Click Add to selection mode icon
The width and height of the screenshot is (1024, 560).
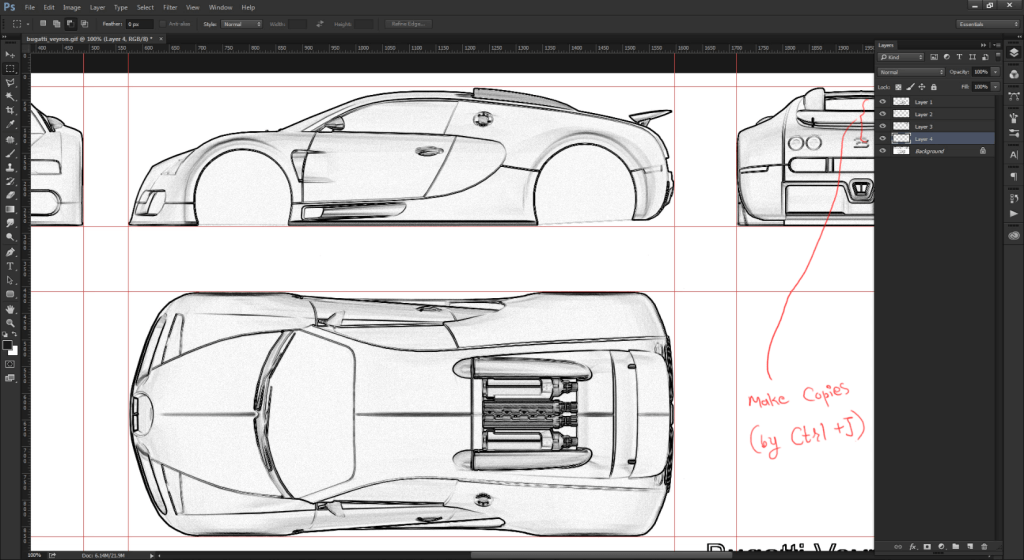coord(57,23)
